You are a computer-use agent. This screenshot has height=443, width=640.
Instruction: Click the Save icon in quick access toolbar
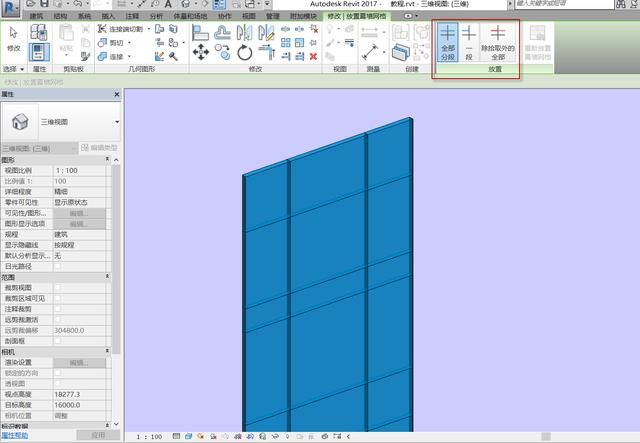click(x=44, y=4)
